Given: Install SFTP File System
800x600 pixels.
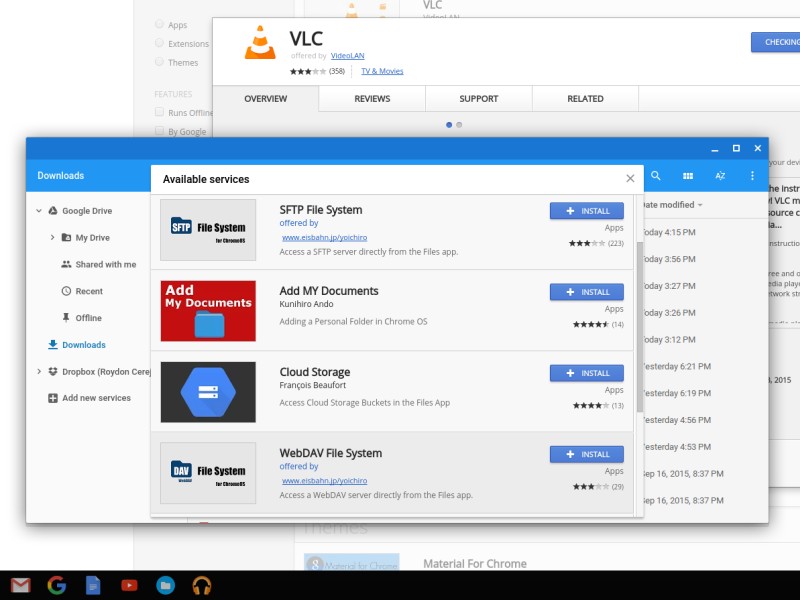Looking at the screenshot, I should [586, 211].
